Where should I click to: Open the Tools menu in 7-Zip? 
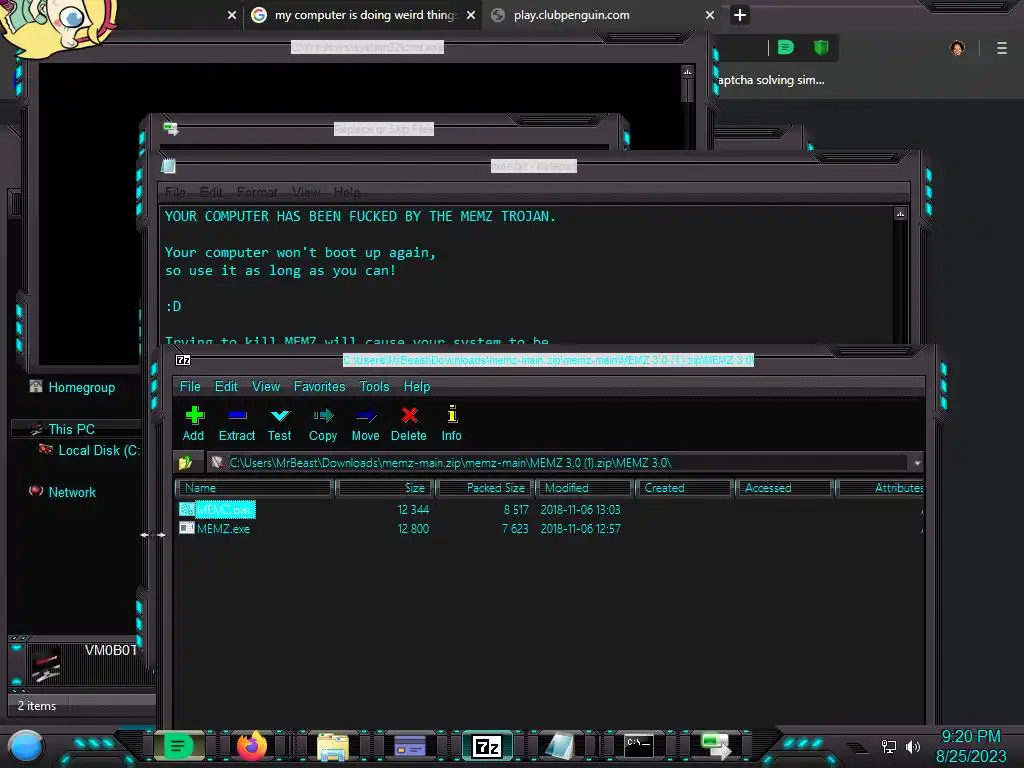[374, 386]
